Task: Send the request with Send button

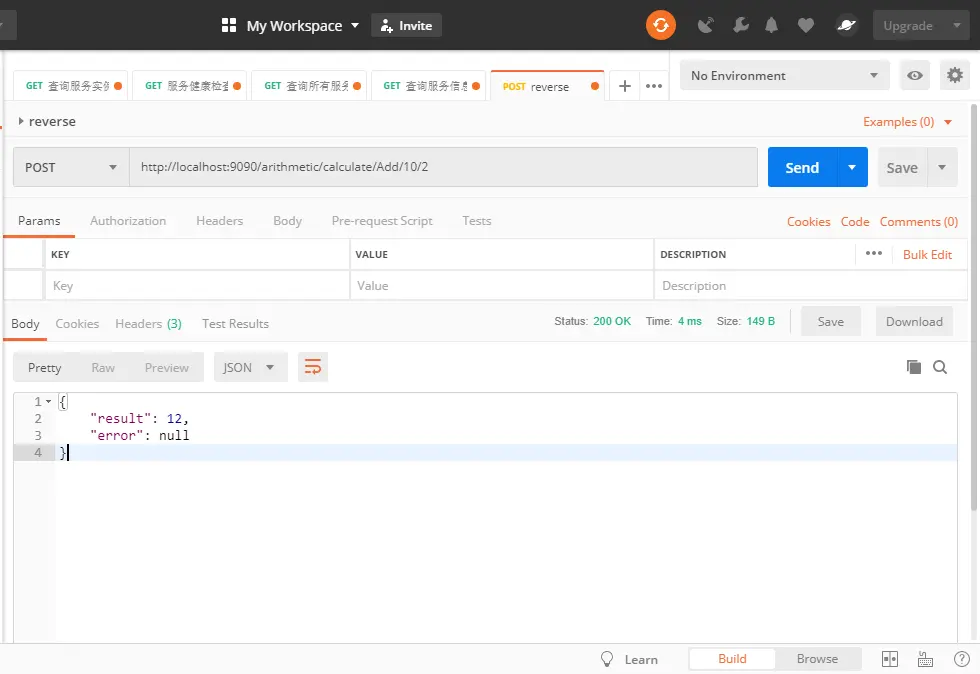Action: tap(802, 167)
